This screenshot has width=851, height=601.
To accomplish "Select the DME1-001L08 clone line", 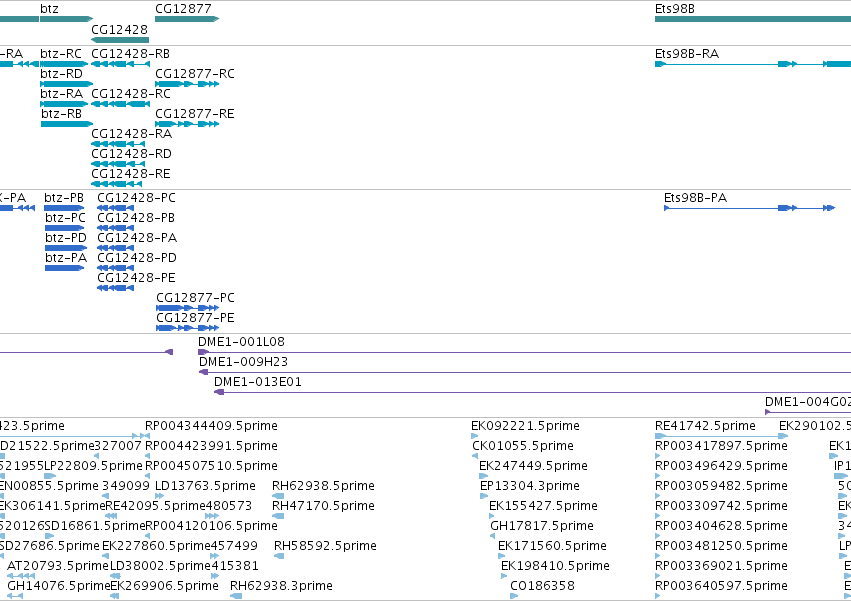I will tap(524, 352).
